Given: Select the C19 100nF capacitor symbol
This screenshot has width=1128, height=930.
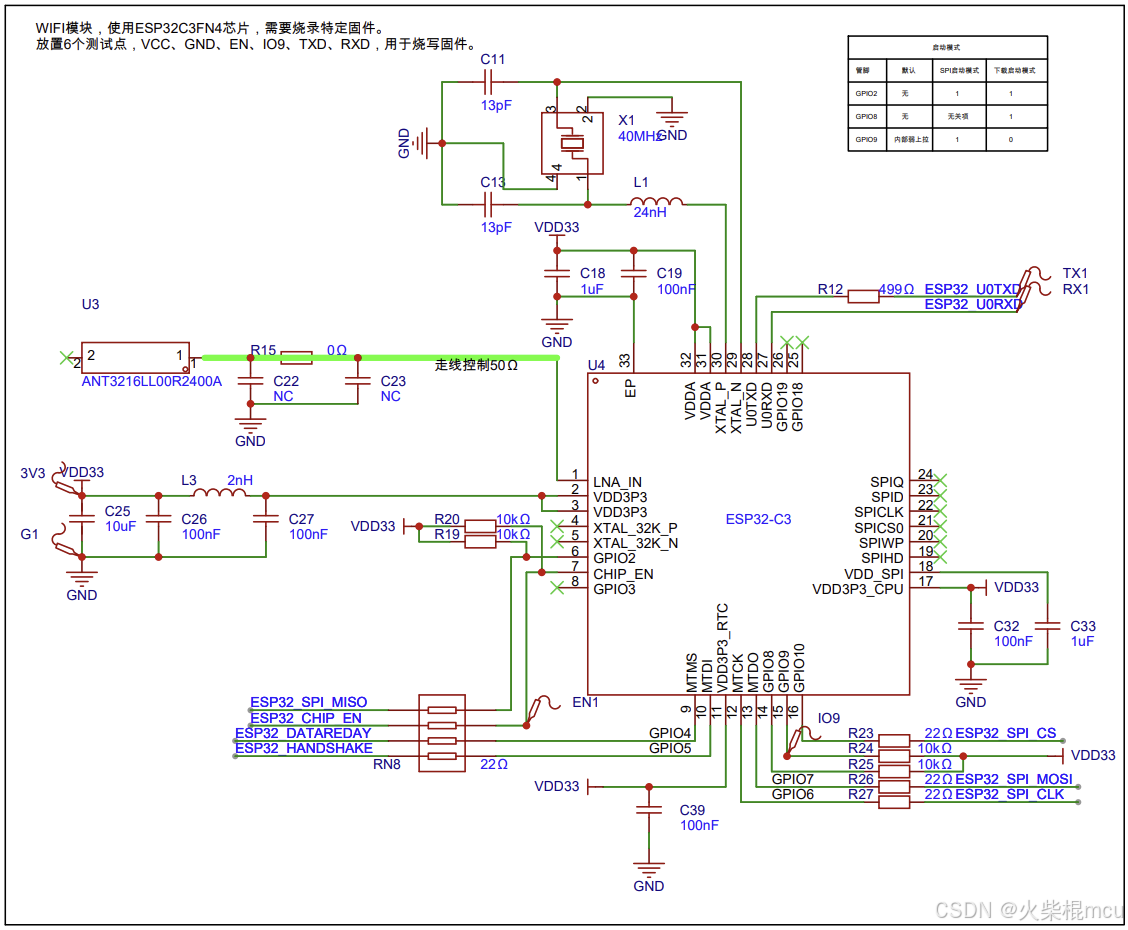Looking at the screenshot, I should pyautogui.click(x=633, y=273).
